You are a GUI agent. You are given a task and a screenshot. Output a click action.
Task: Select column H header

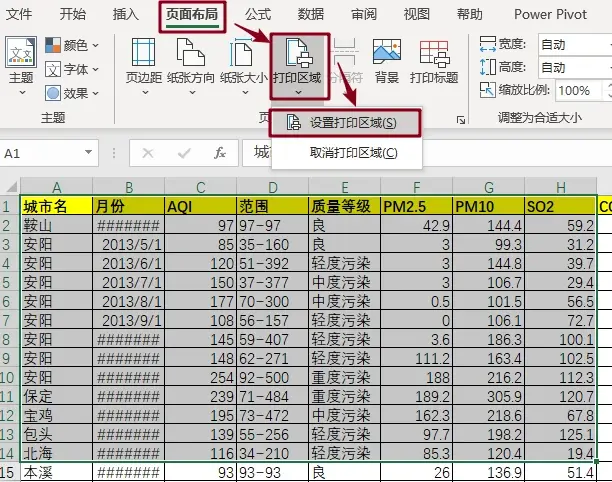561,187
